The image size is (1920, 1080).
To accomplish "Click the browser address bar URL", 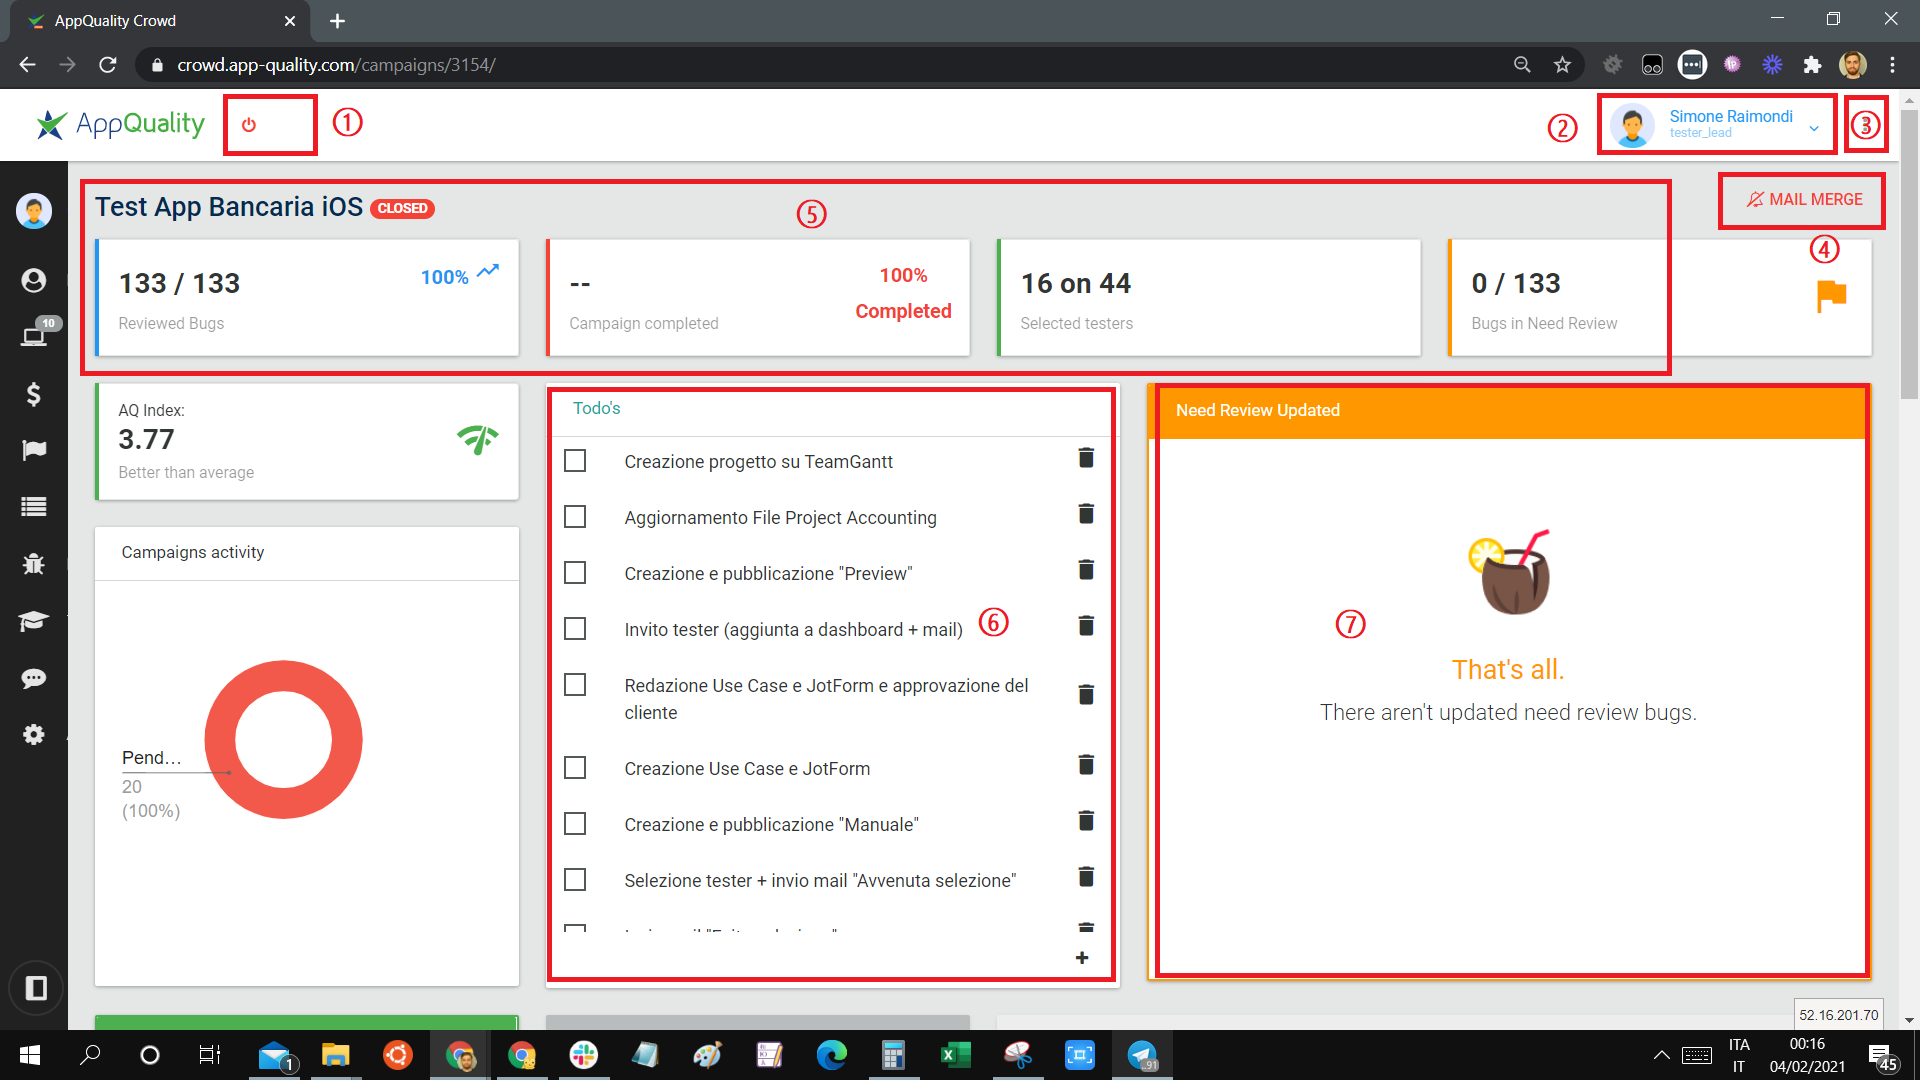I will [x=336, y=65].
